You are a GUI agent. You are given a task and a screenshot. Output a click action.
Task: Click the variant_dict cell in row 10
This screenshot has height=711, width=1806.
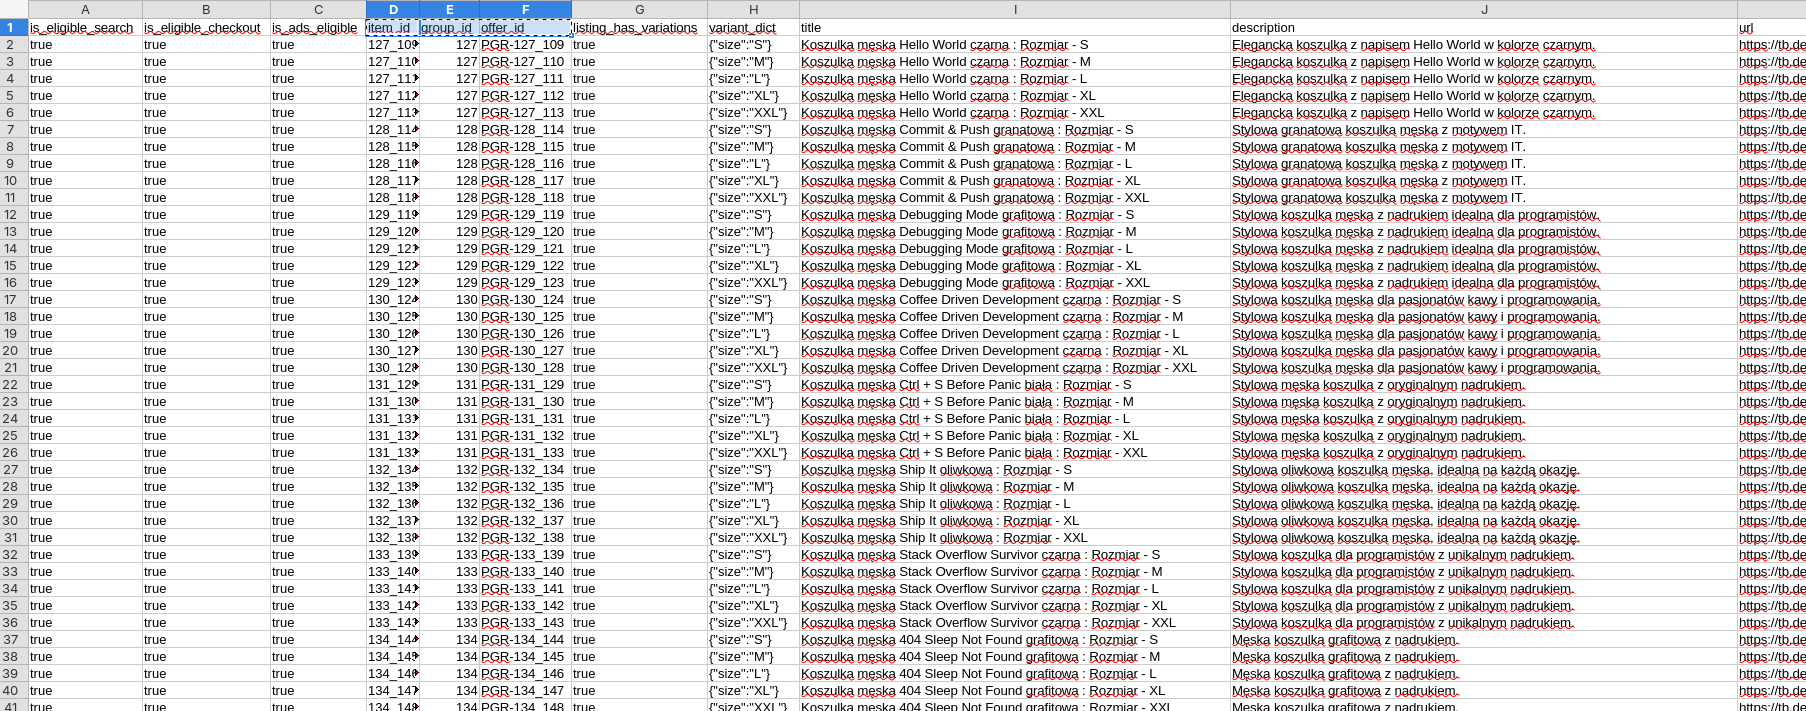tap(753, 181)
